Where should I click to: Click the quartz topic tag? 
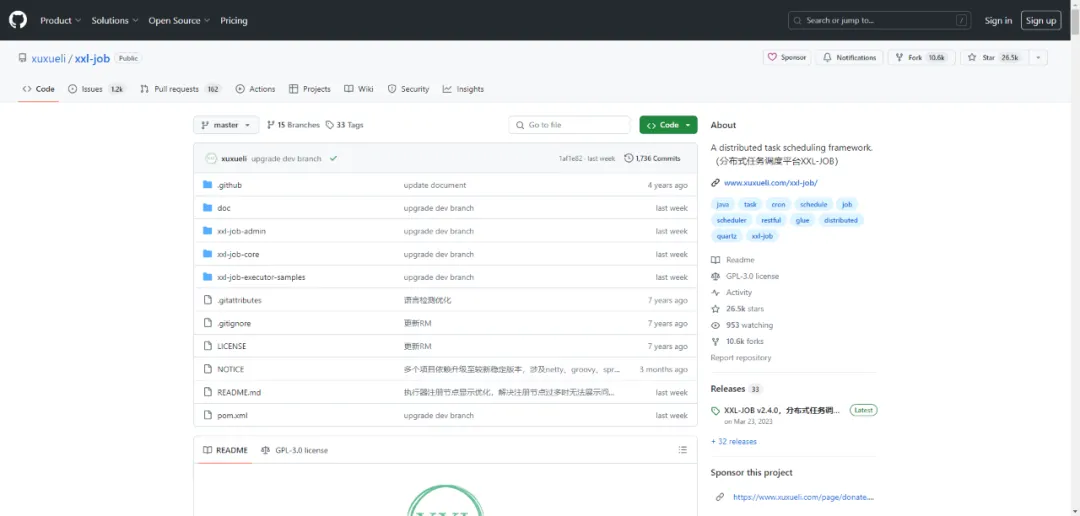(726, 236)
